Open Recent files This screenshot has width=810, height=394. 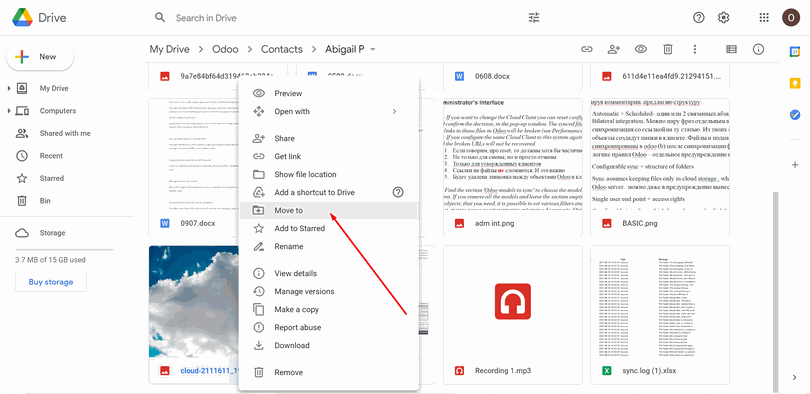tap(51, 156)
